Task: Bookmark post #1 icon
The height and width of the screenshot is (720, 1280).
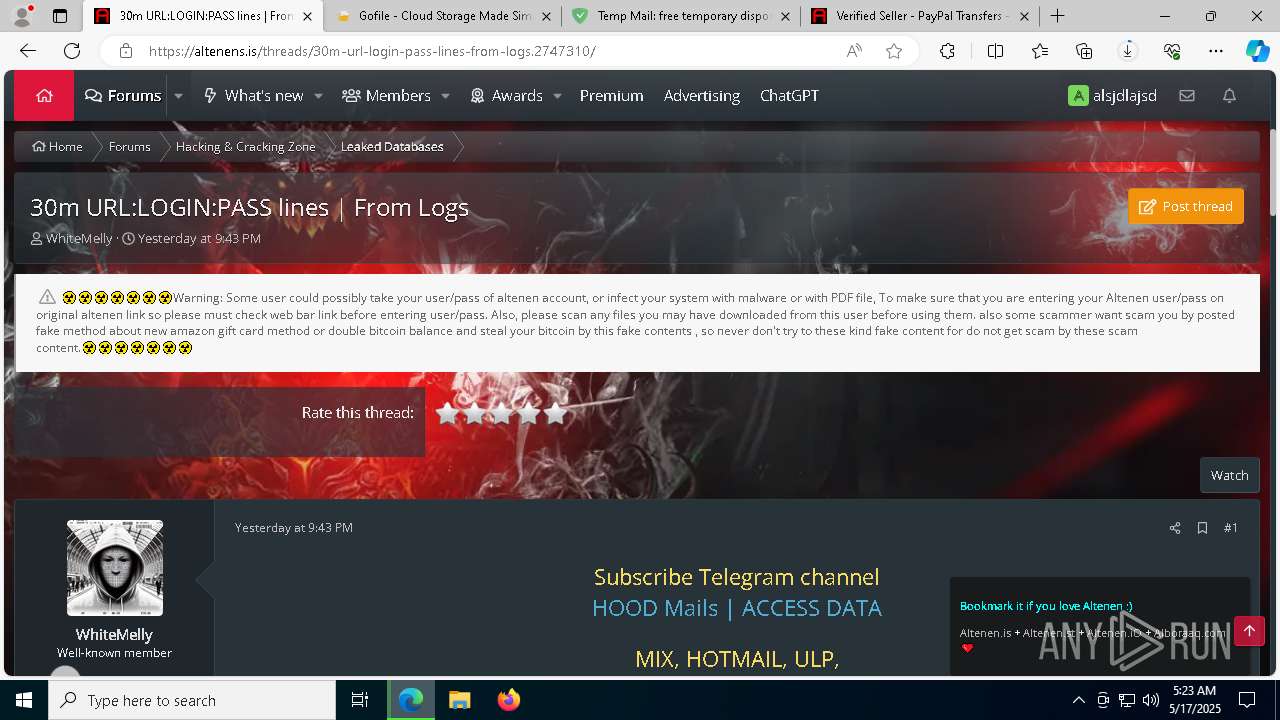Action: tap(1202, 528)
